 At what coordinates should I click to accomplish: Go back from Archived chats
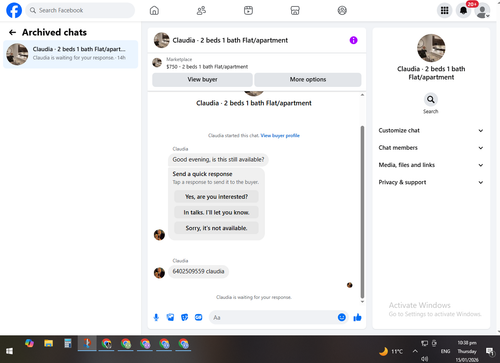point(12,32)
